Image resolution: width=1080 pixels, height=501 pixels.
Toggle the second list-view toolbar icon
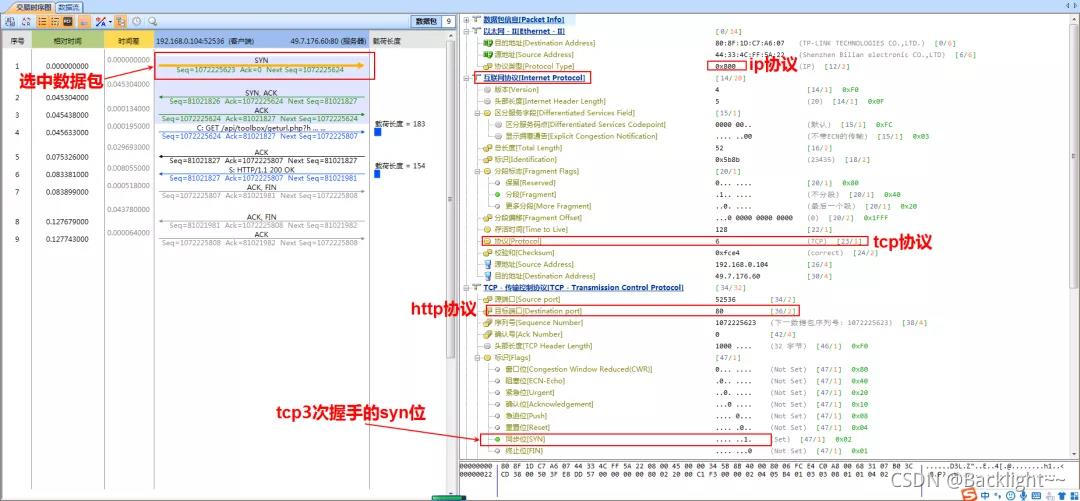[55, 22]
